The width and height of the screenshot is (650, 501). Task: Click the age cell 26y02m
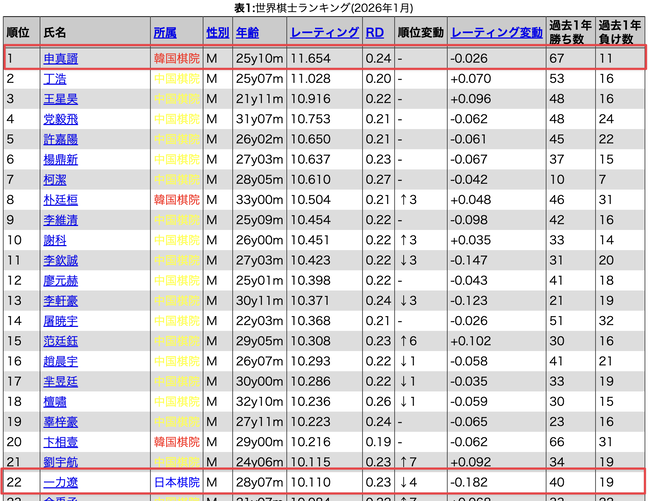[260, 139]
